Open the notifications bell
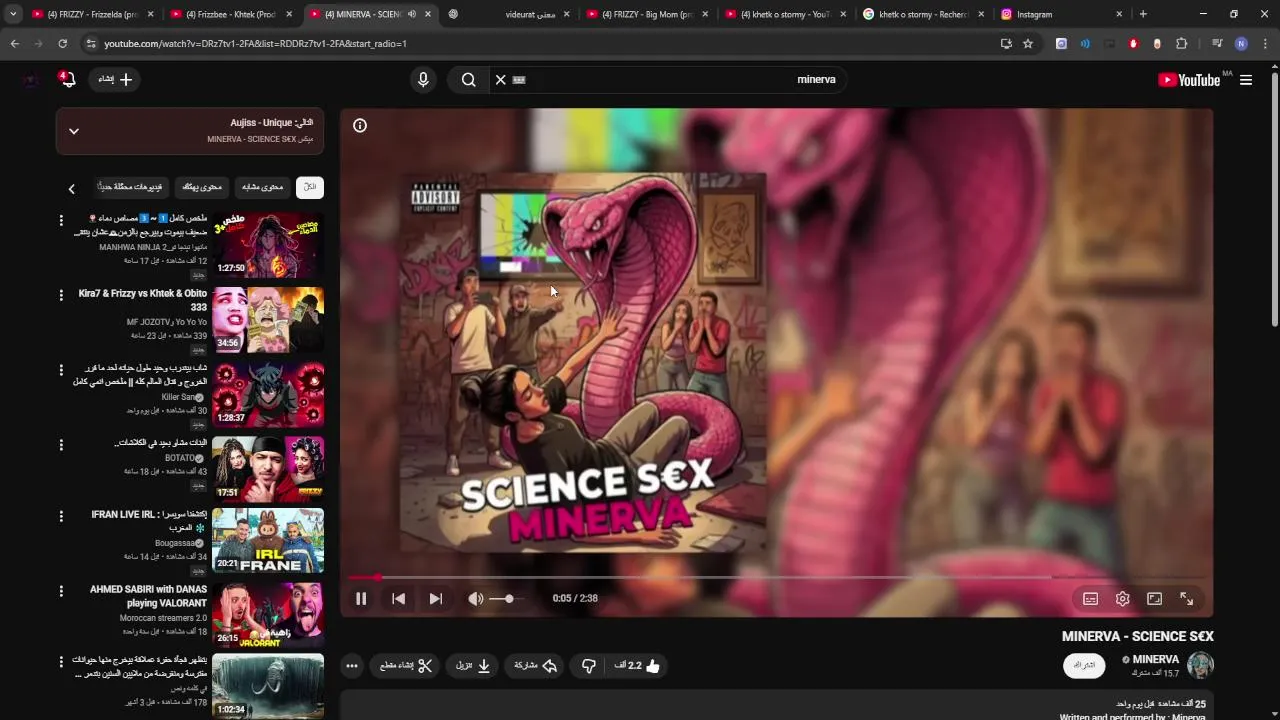1280x720 pixels. (68, 80)
